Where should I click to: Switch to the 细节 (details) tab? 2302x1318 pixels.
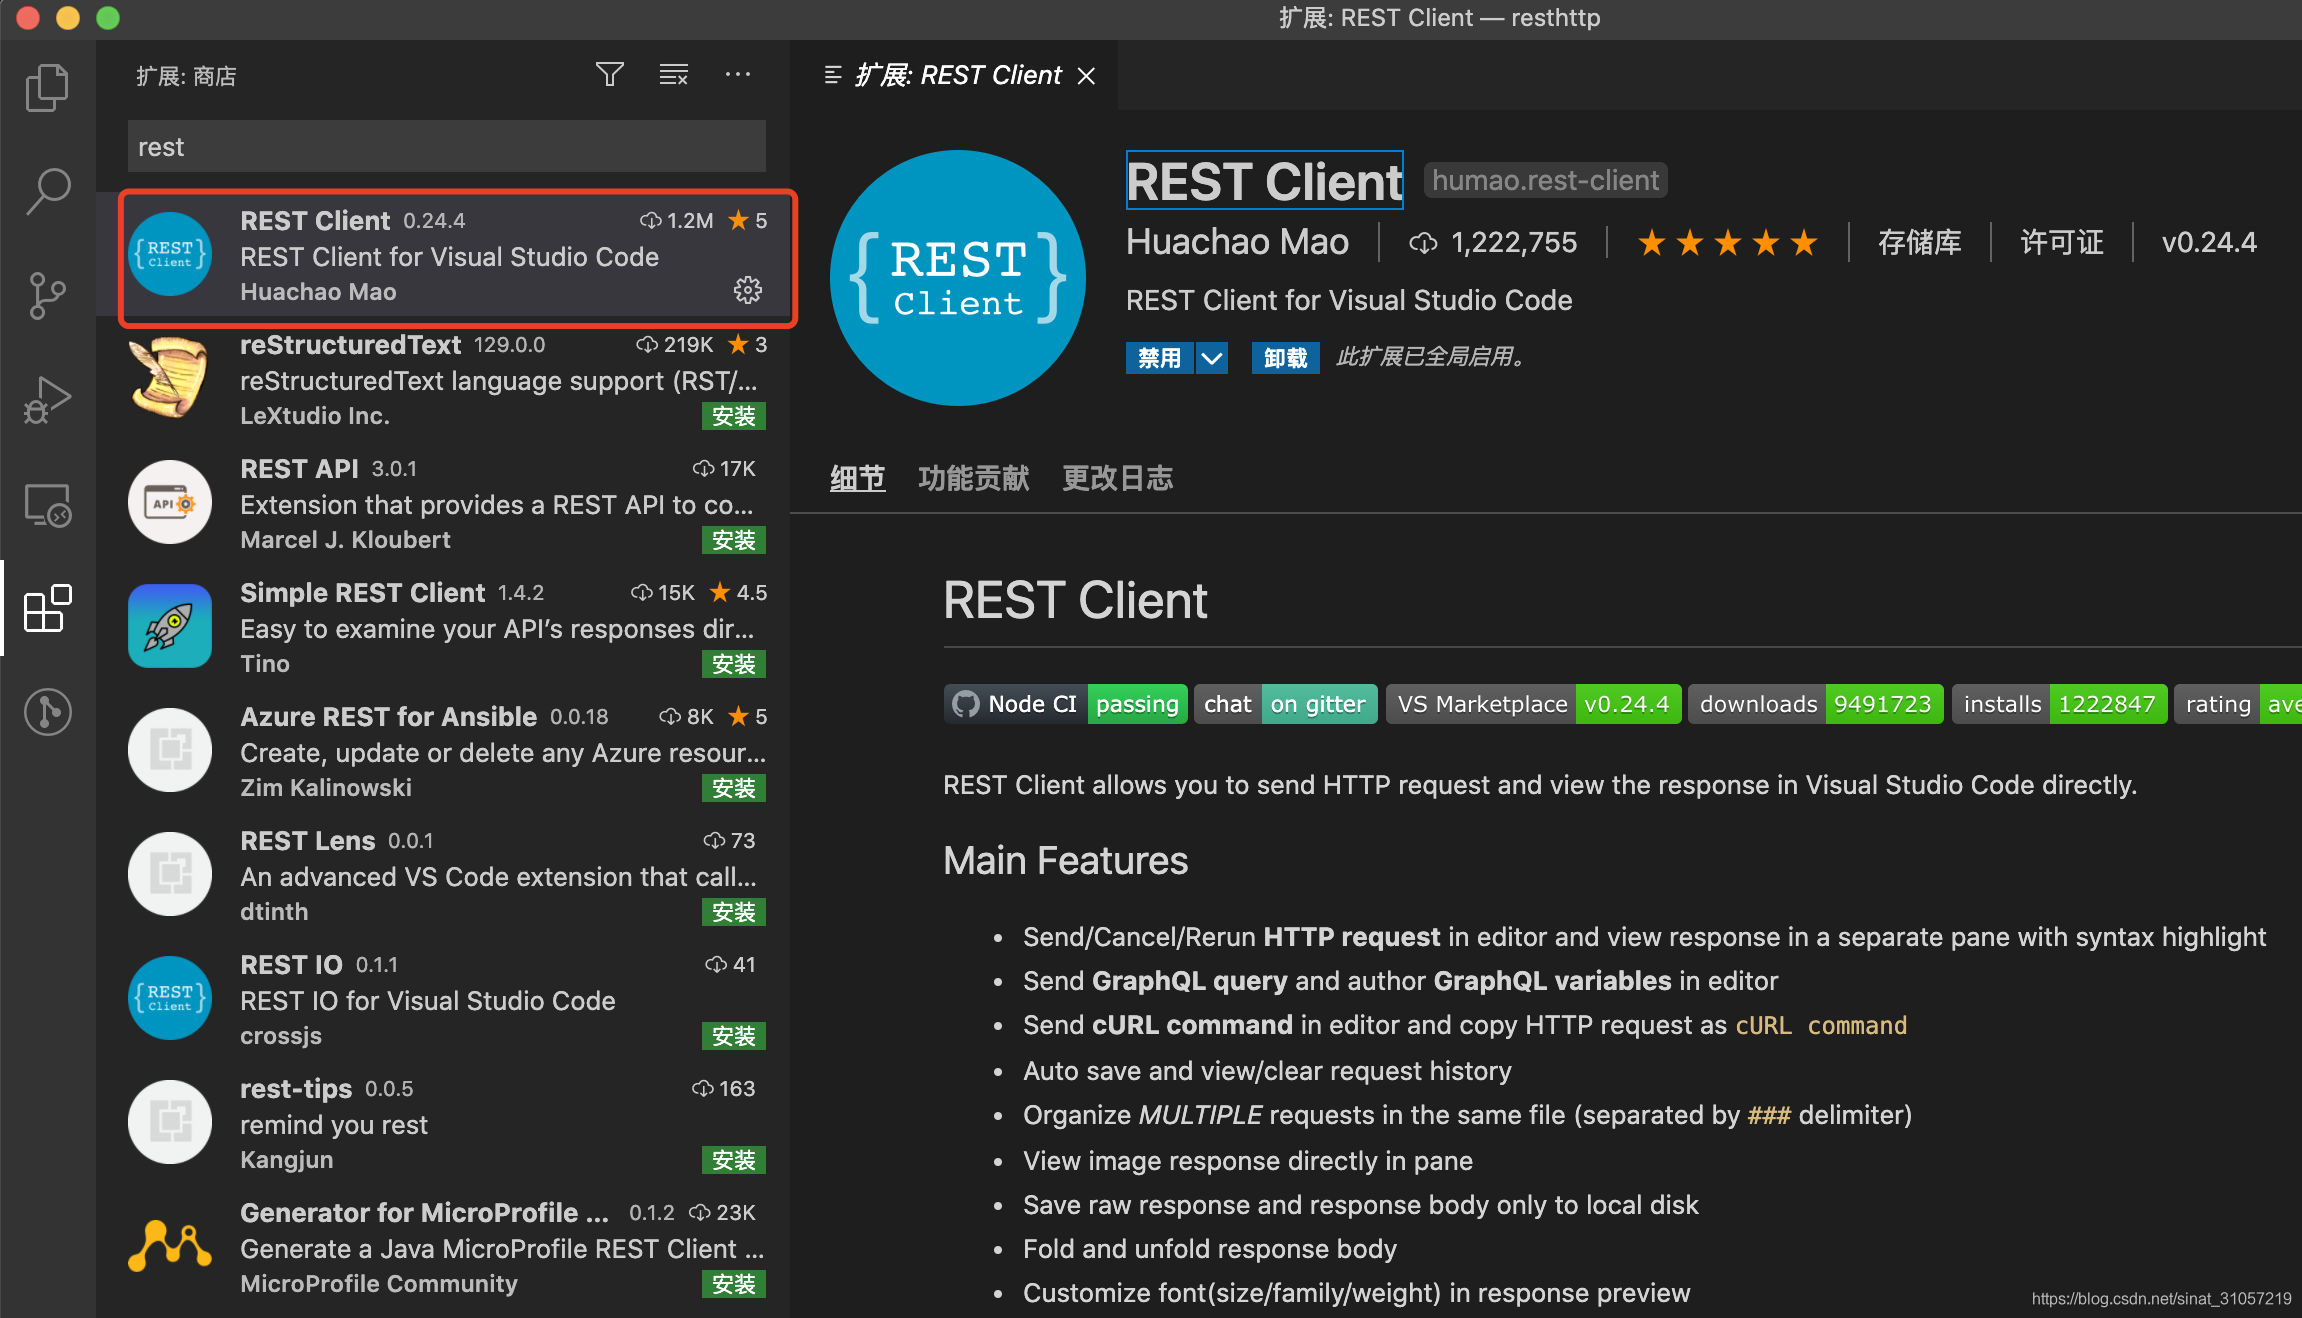858,478
